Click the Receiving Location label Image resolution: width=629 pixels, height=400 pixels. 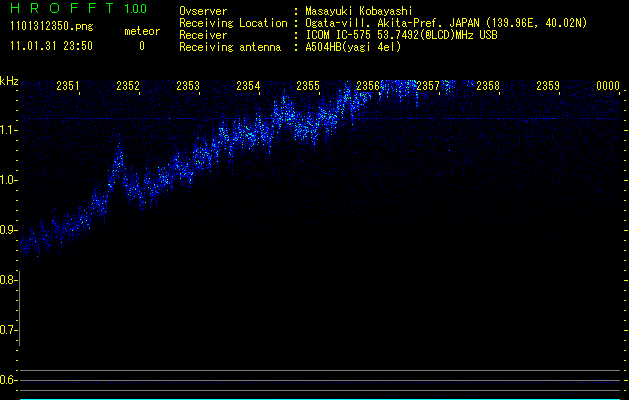233,23
